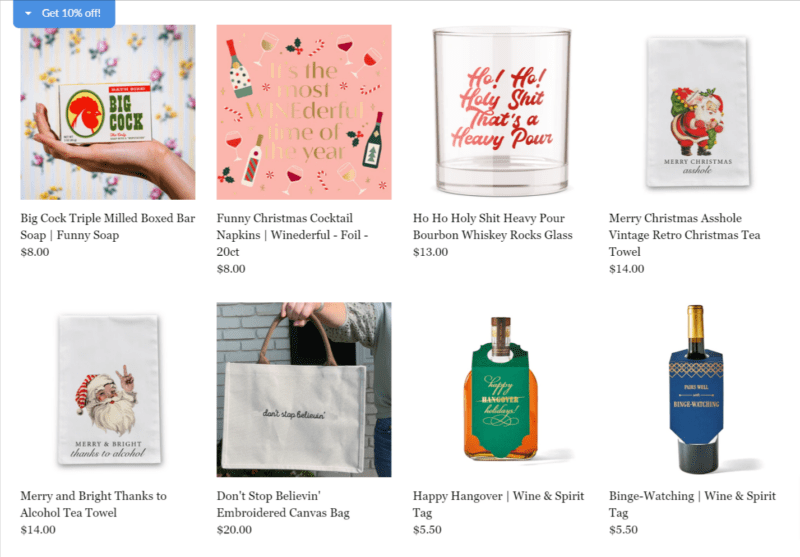
Task: Open the Heavy Pour rocks glass image
Action: tap(500, 112)
